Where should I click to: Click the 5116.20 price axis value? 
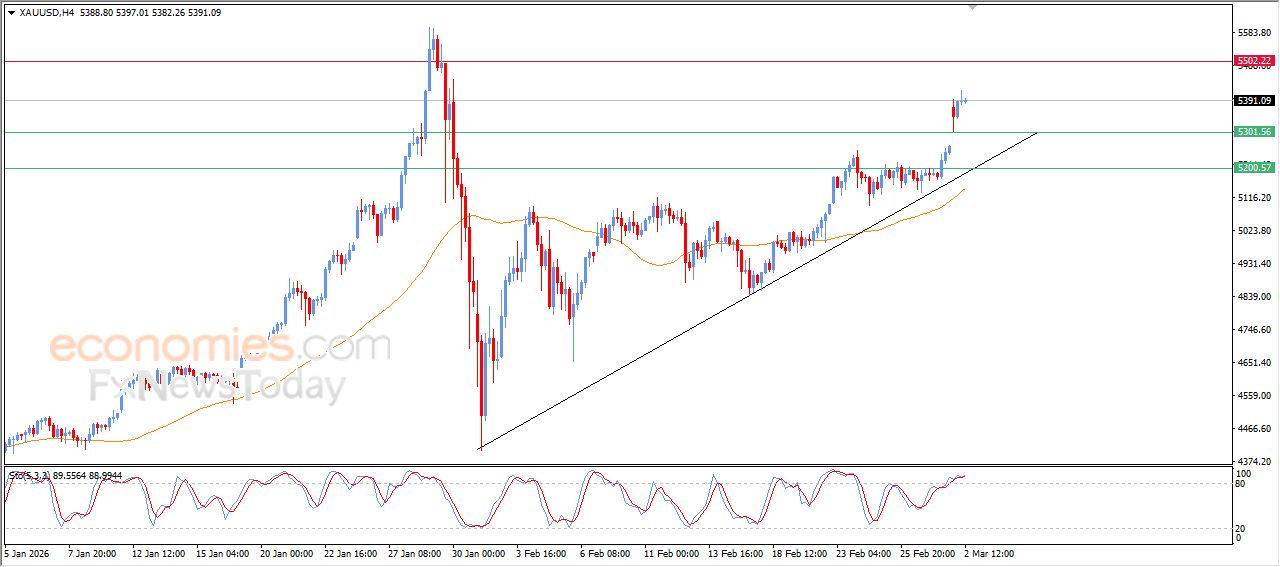pos(1254,198)
